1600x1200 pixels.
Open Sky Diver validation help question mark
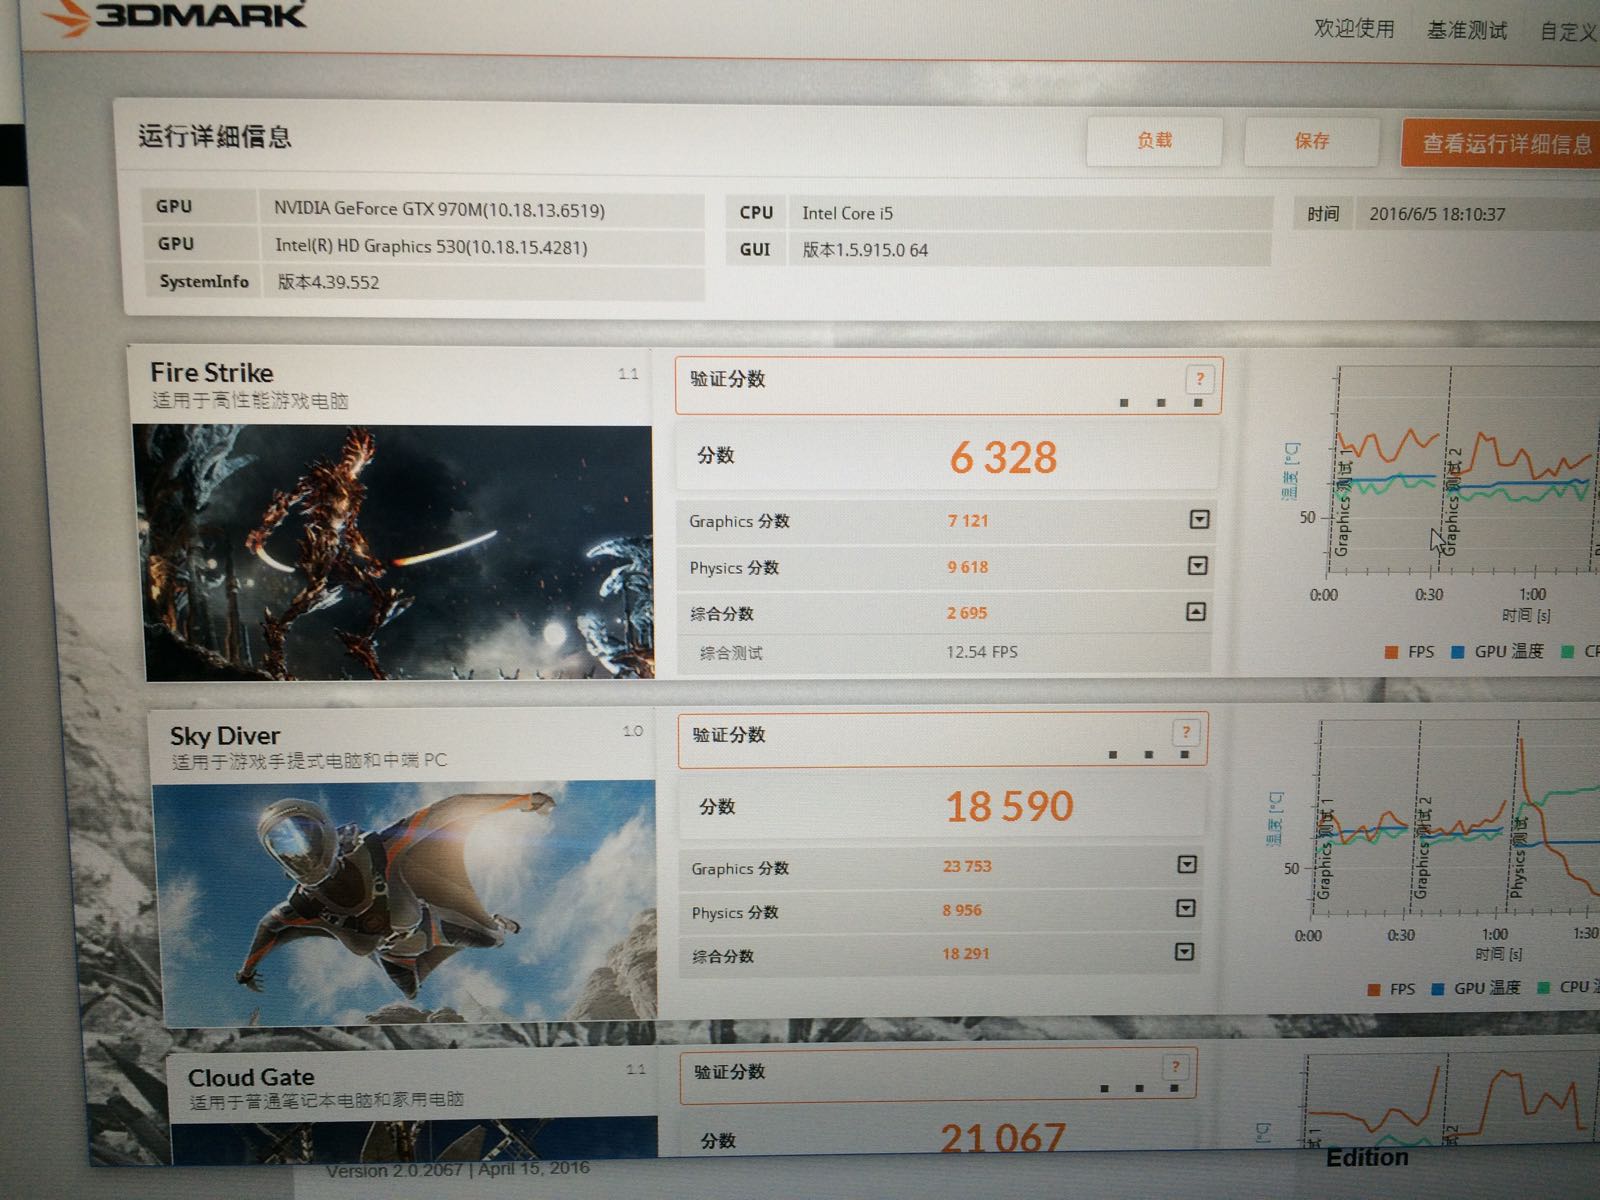1186,732
